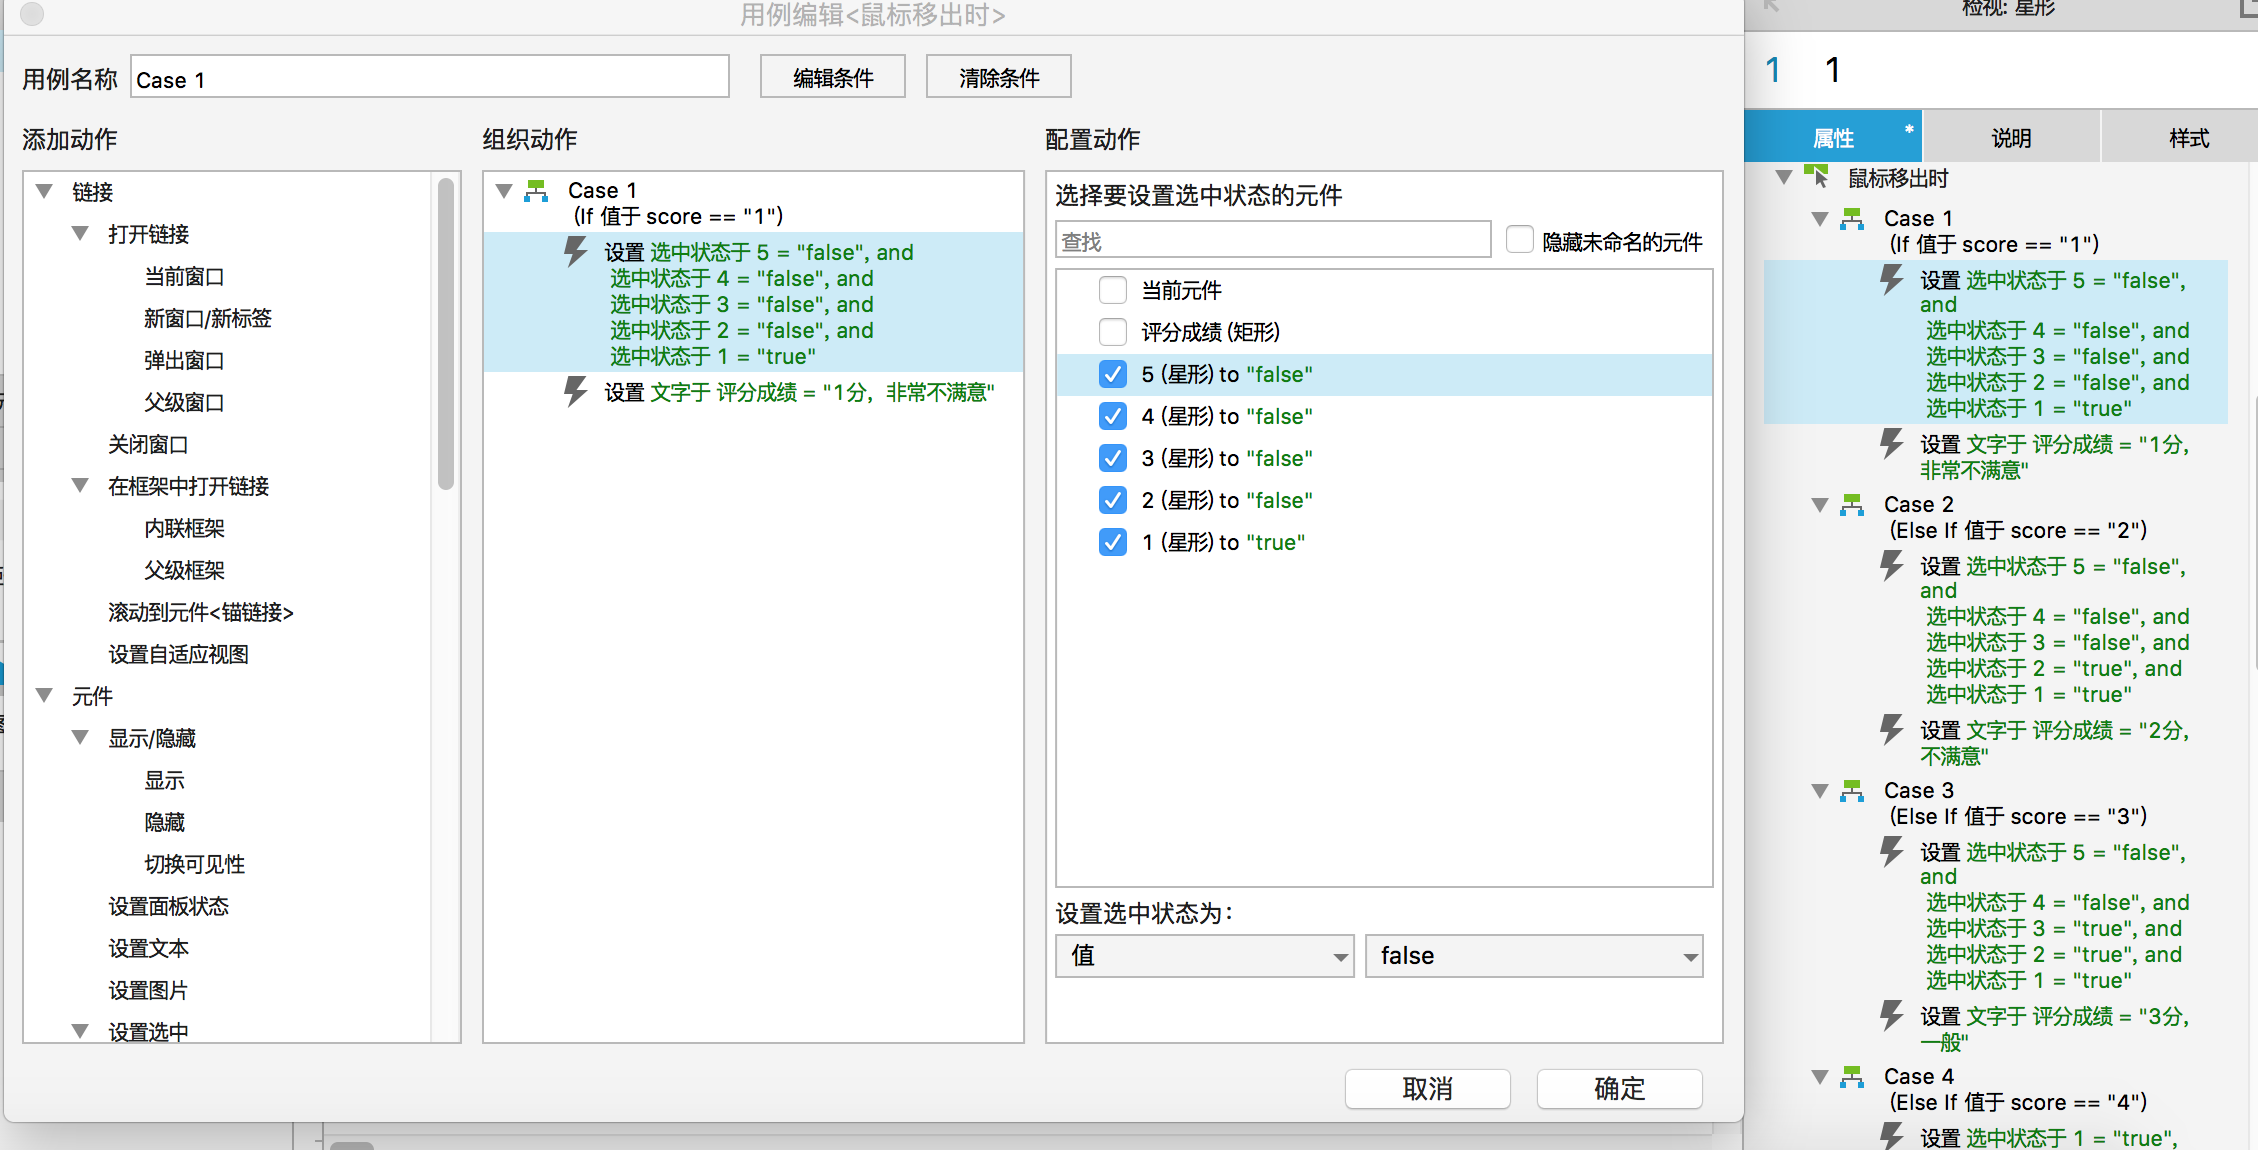Switch to the 样式 tab

(x=2188, y=138)
